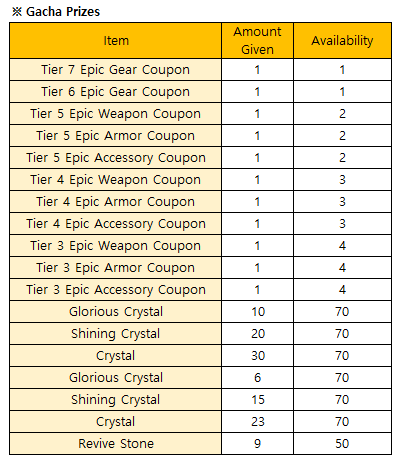This screenshot has width=396, height=460.
Task: Select the Item column header
Action: 116,41
